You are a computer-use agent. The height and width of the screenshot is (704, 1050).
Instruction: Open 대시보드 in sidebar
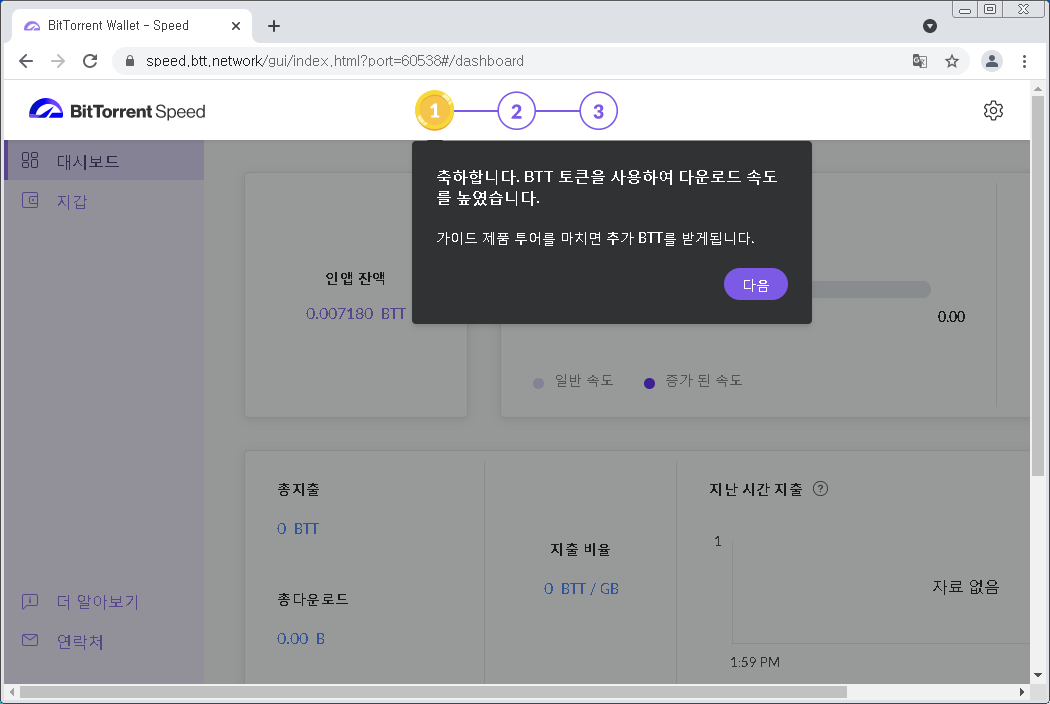[x=104, y=161]
